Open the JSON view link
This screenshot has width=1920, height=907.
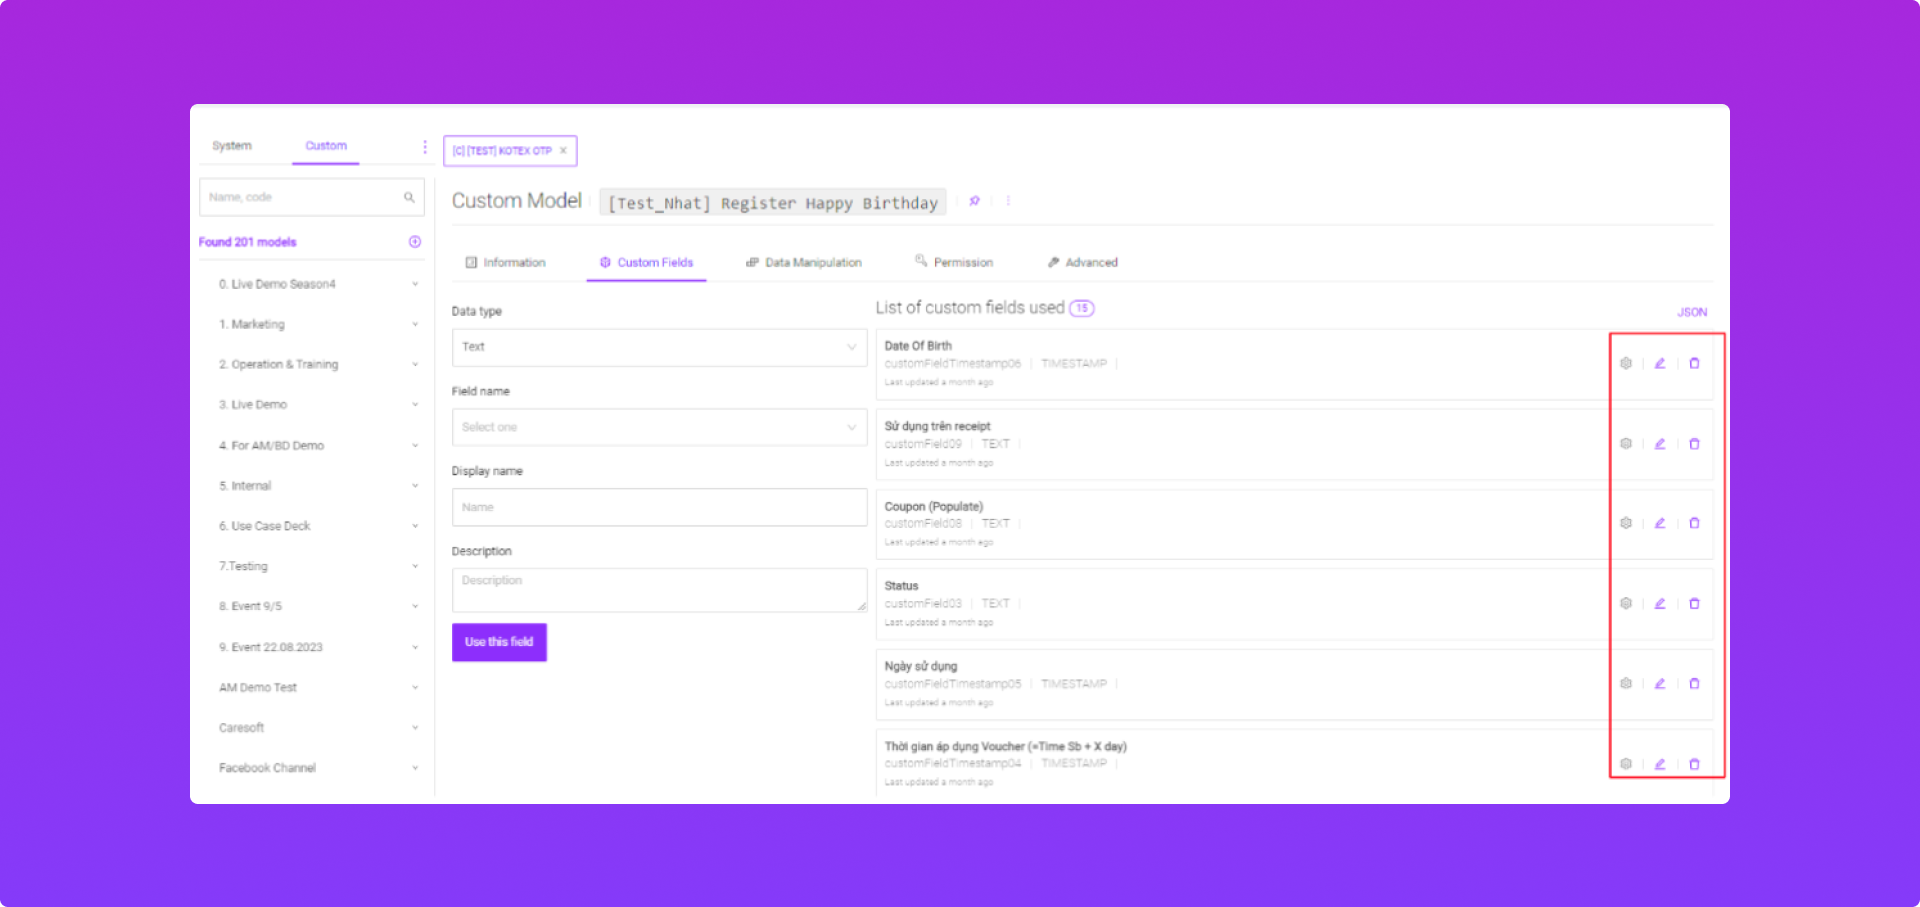pos(1692,313)
